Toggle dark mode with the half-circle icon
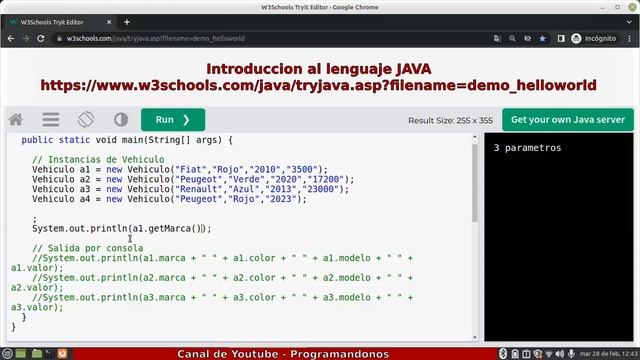Screen dimensions: 640x360 pos(121,120)
